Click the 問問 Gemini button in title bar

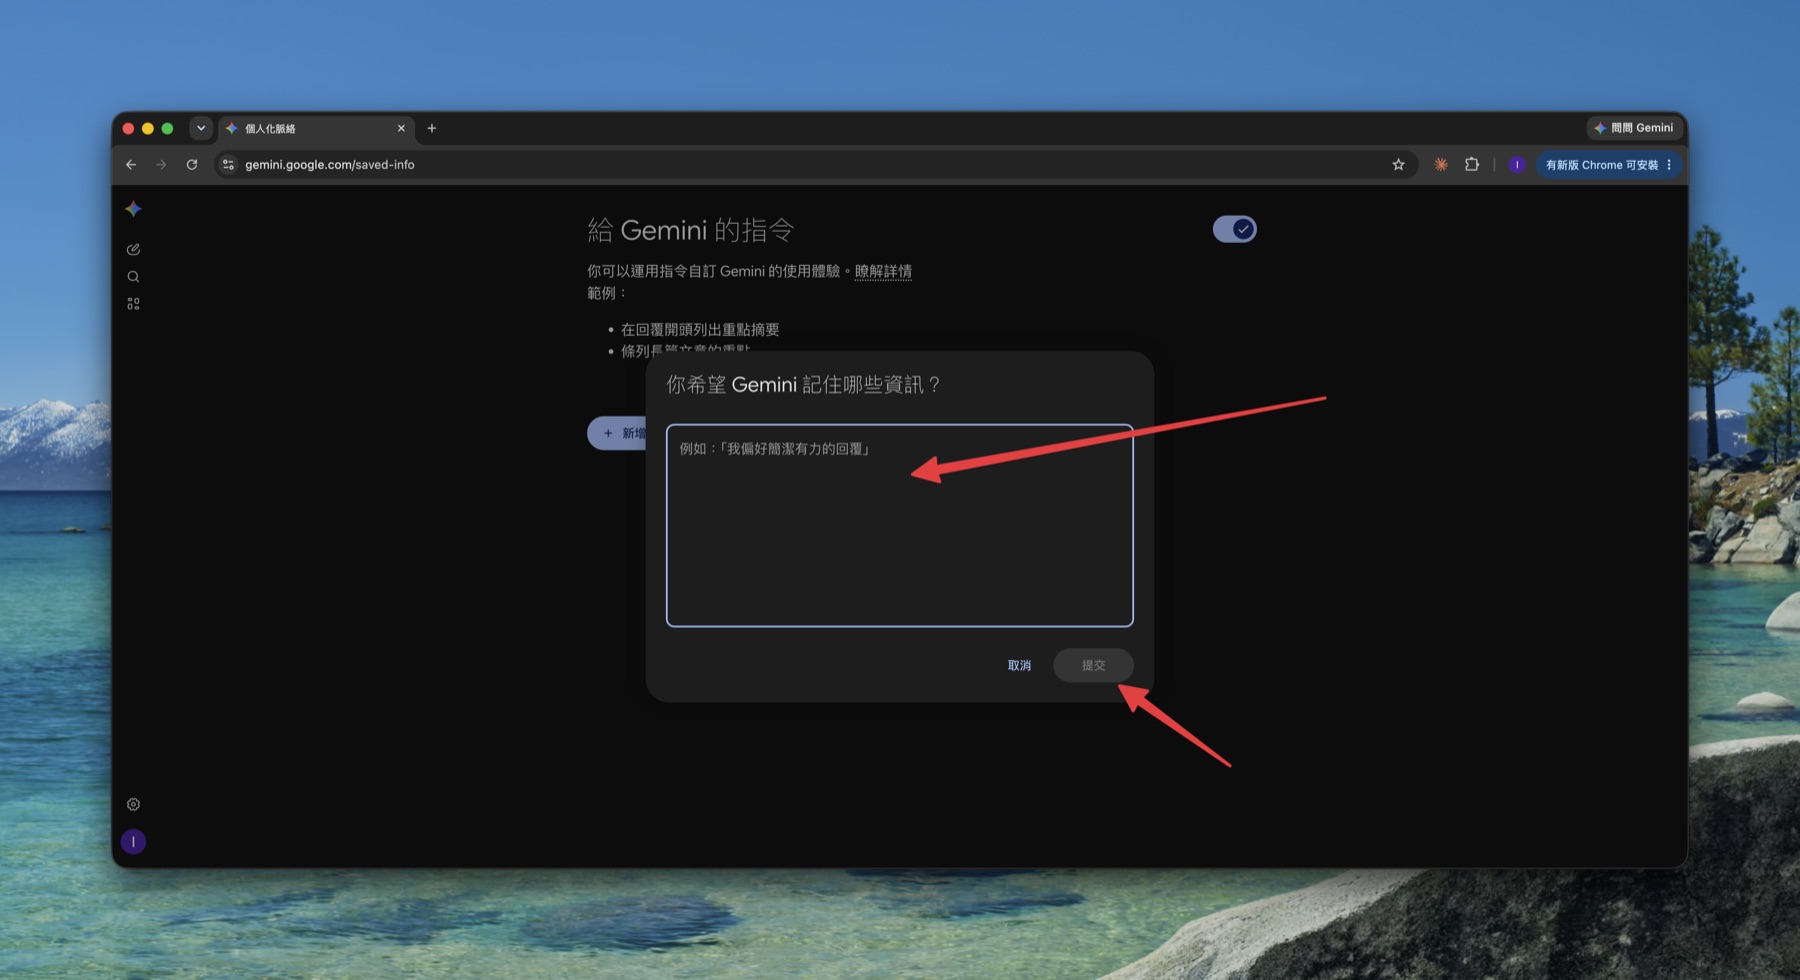1634,128
